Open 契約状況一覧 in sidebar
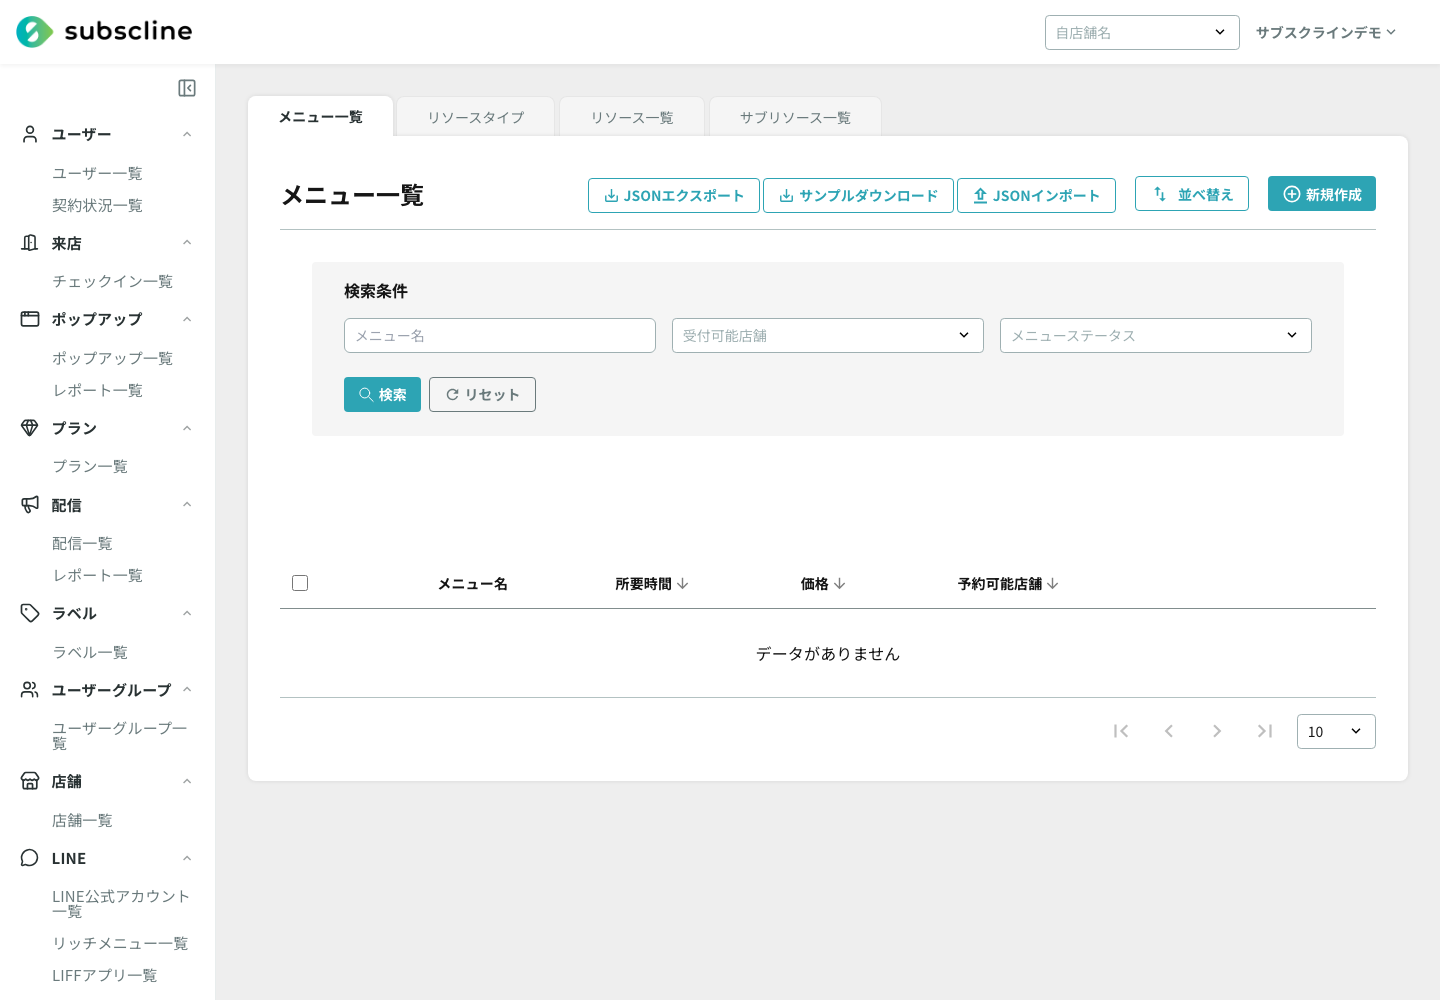The height and width of the screenshot is (1000, 1440). (97, 205)
